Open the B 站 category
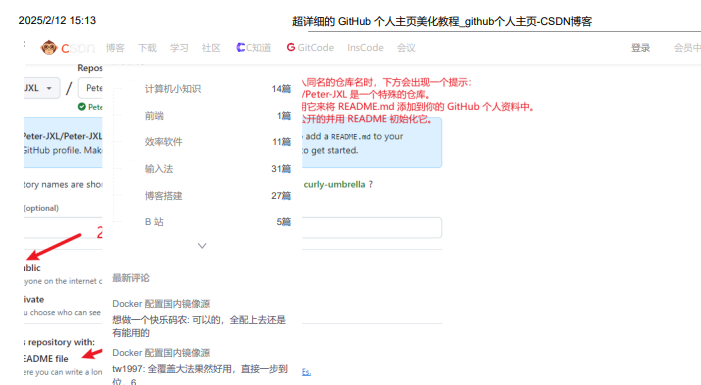 [154, 222]
